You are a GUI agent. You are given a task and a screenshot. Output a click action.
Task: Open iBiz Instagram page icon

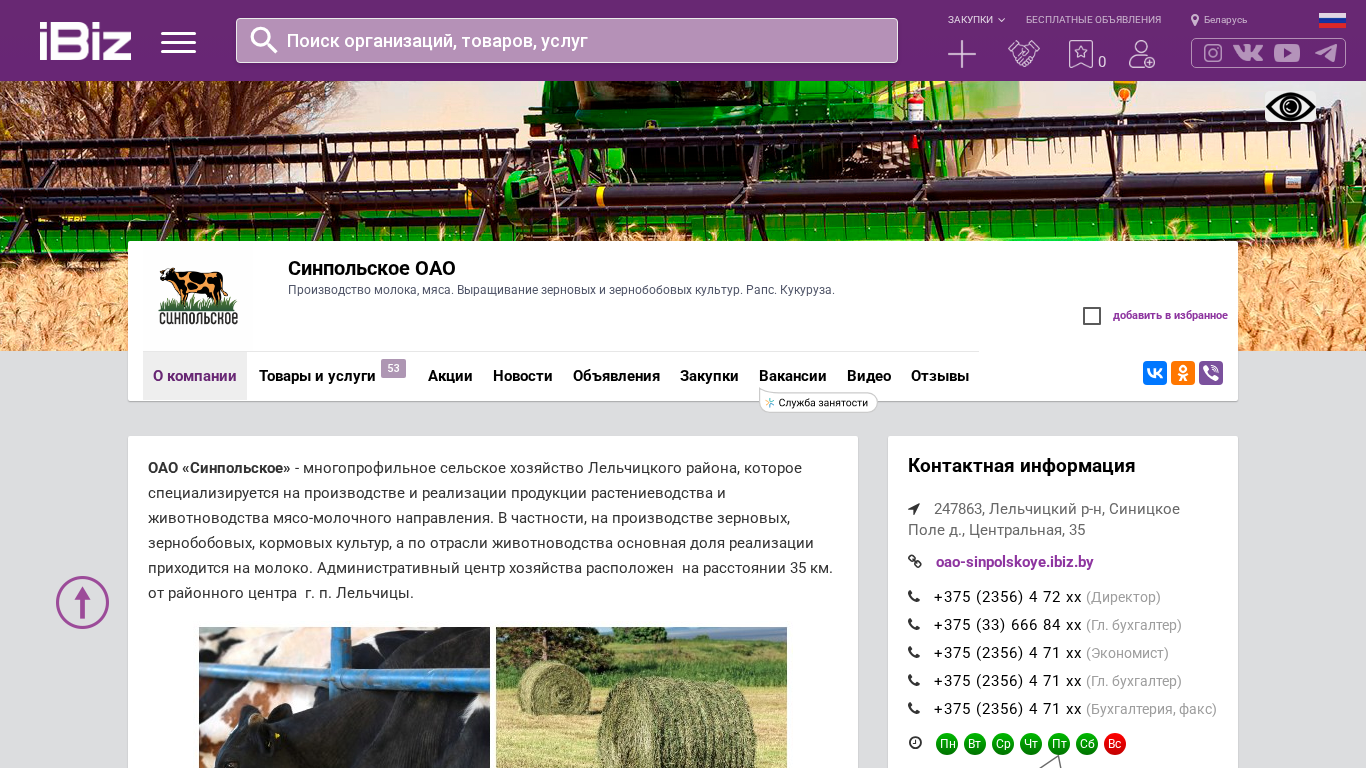pos(1213,53)
